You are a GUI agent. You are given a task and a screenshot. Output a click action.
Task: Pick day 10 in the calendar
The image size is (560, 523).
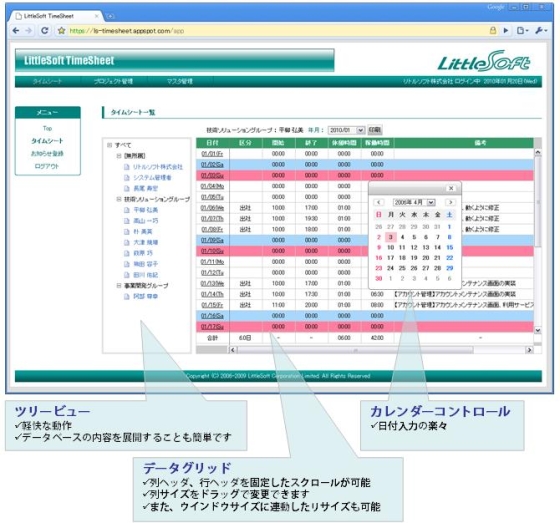pyautogui.click(x=391, y=248)
